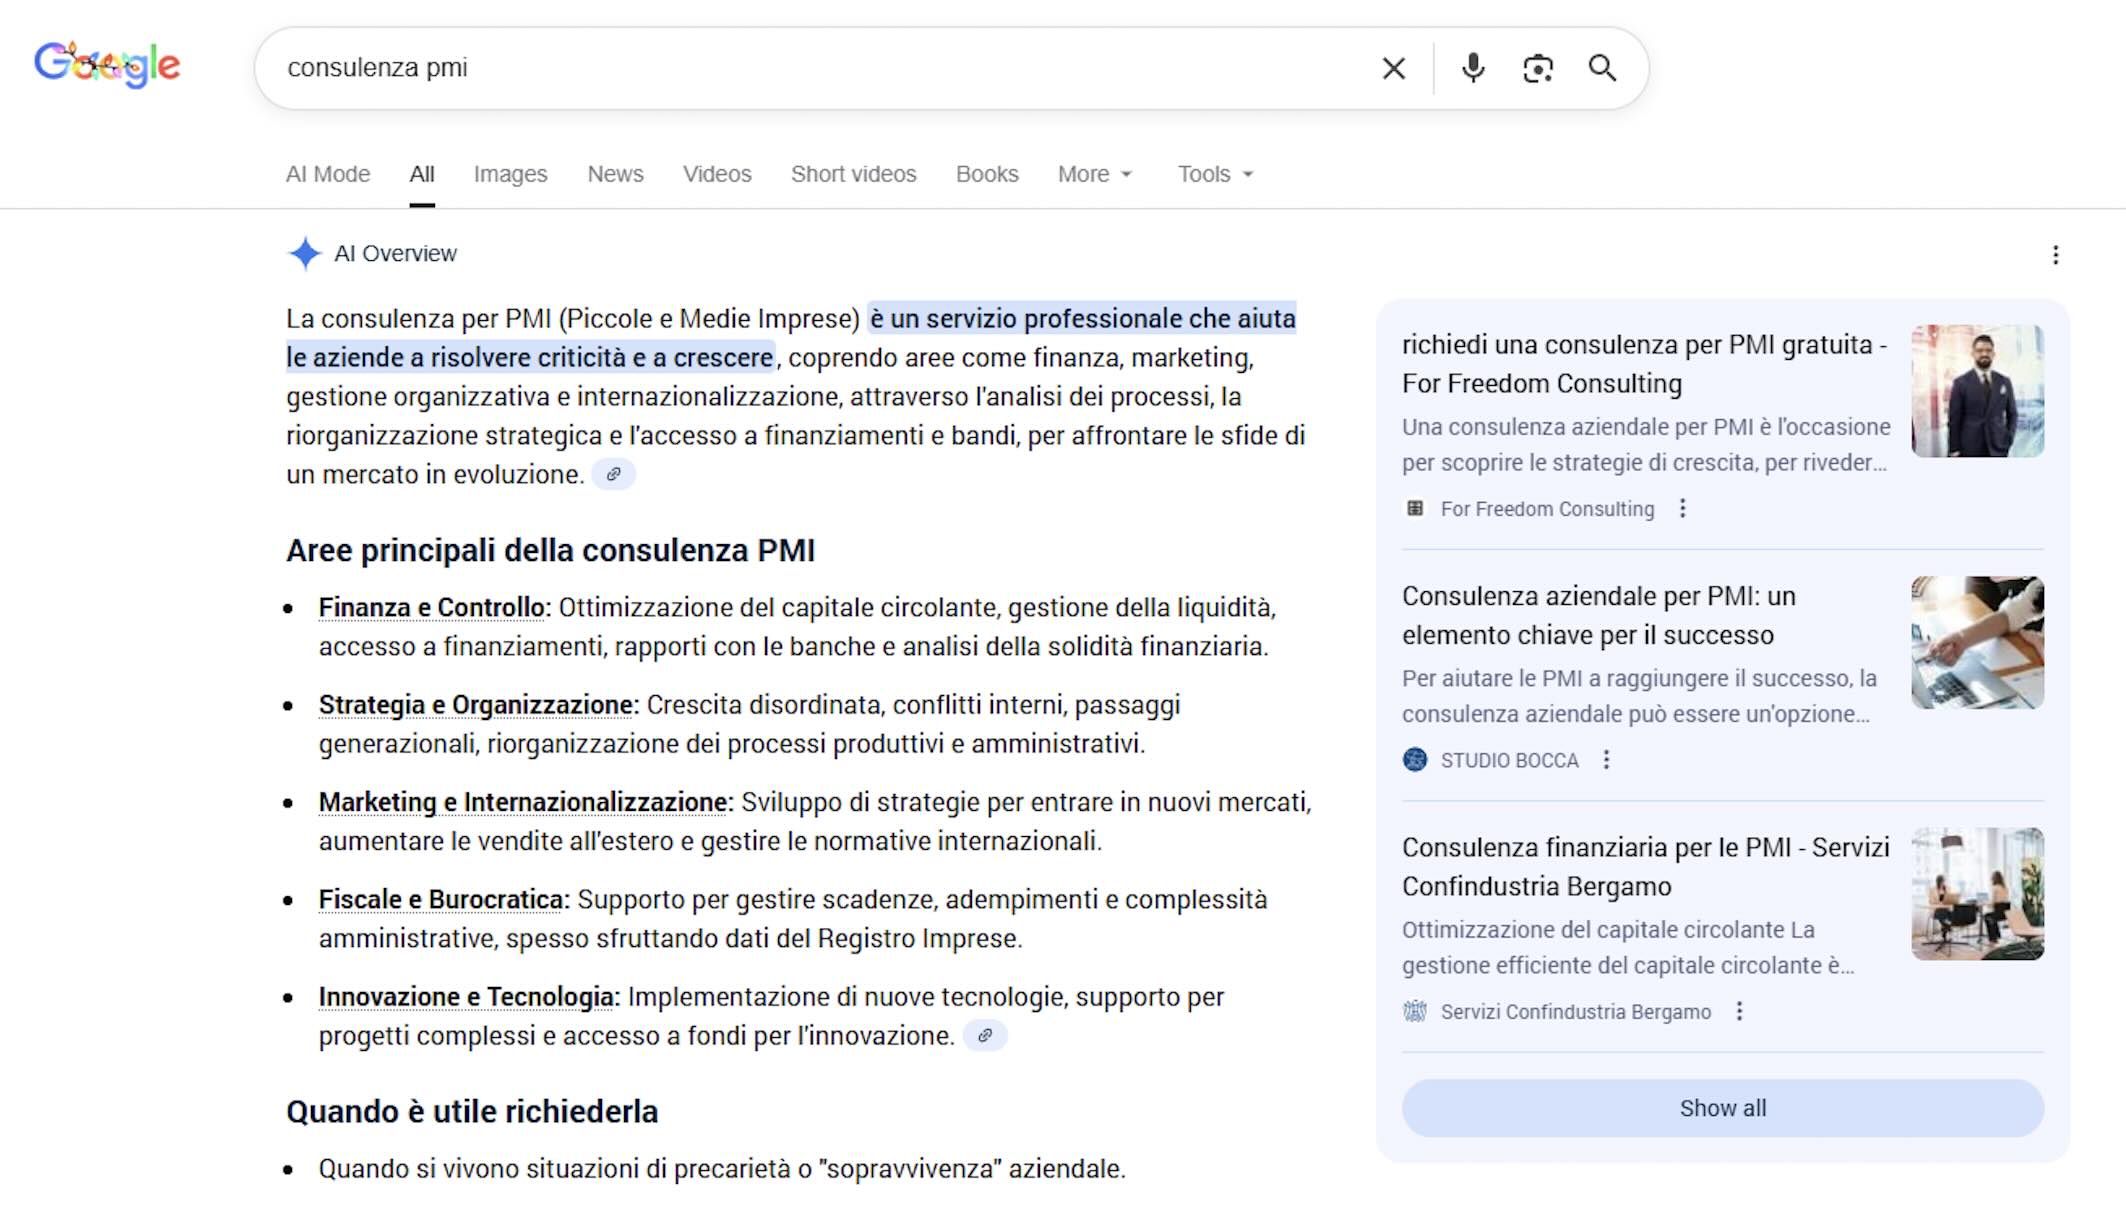This screenshot has height=1214, width=2126.
Task: Click 'Innovazione e Tecnologia' underlined term
Action: pyautogui.click(x=466, y=997)
